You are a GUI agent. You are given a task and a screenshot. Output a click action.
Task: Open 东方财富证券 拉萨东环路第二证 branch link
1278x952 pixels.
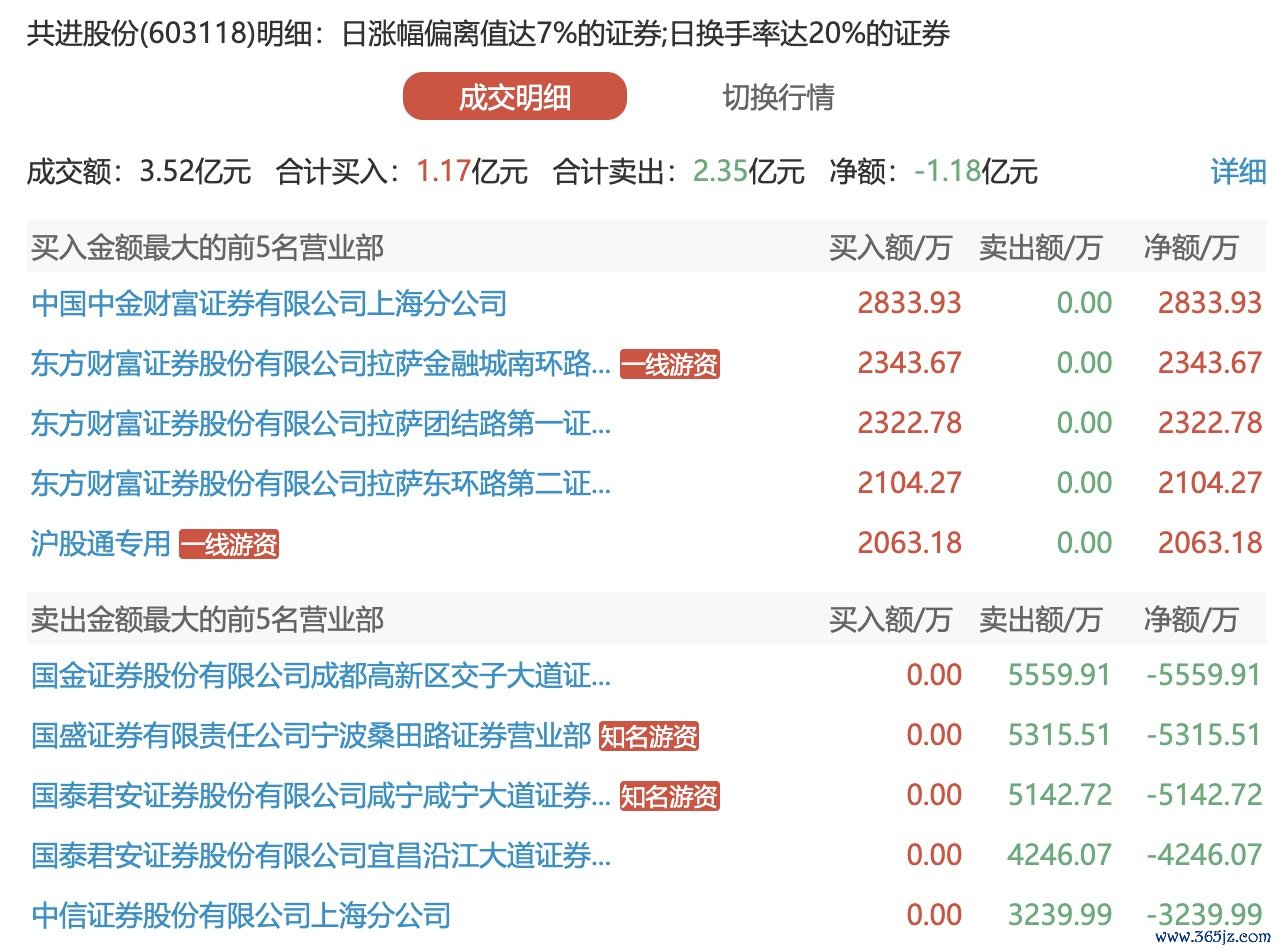coord(321,483)
